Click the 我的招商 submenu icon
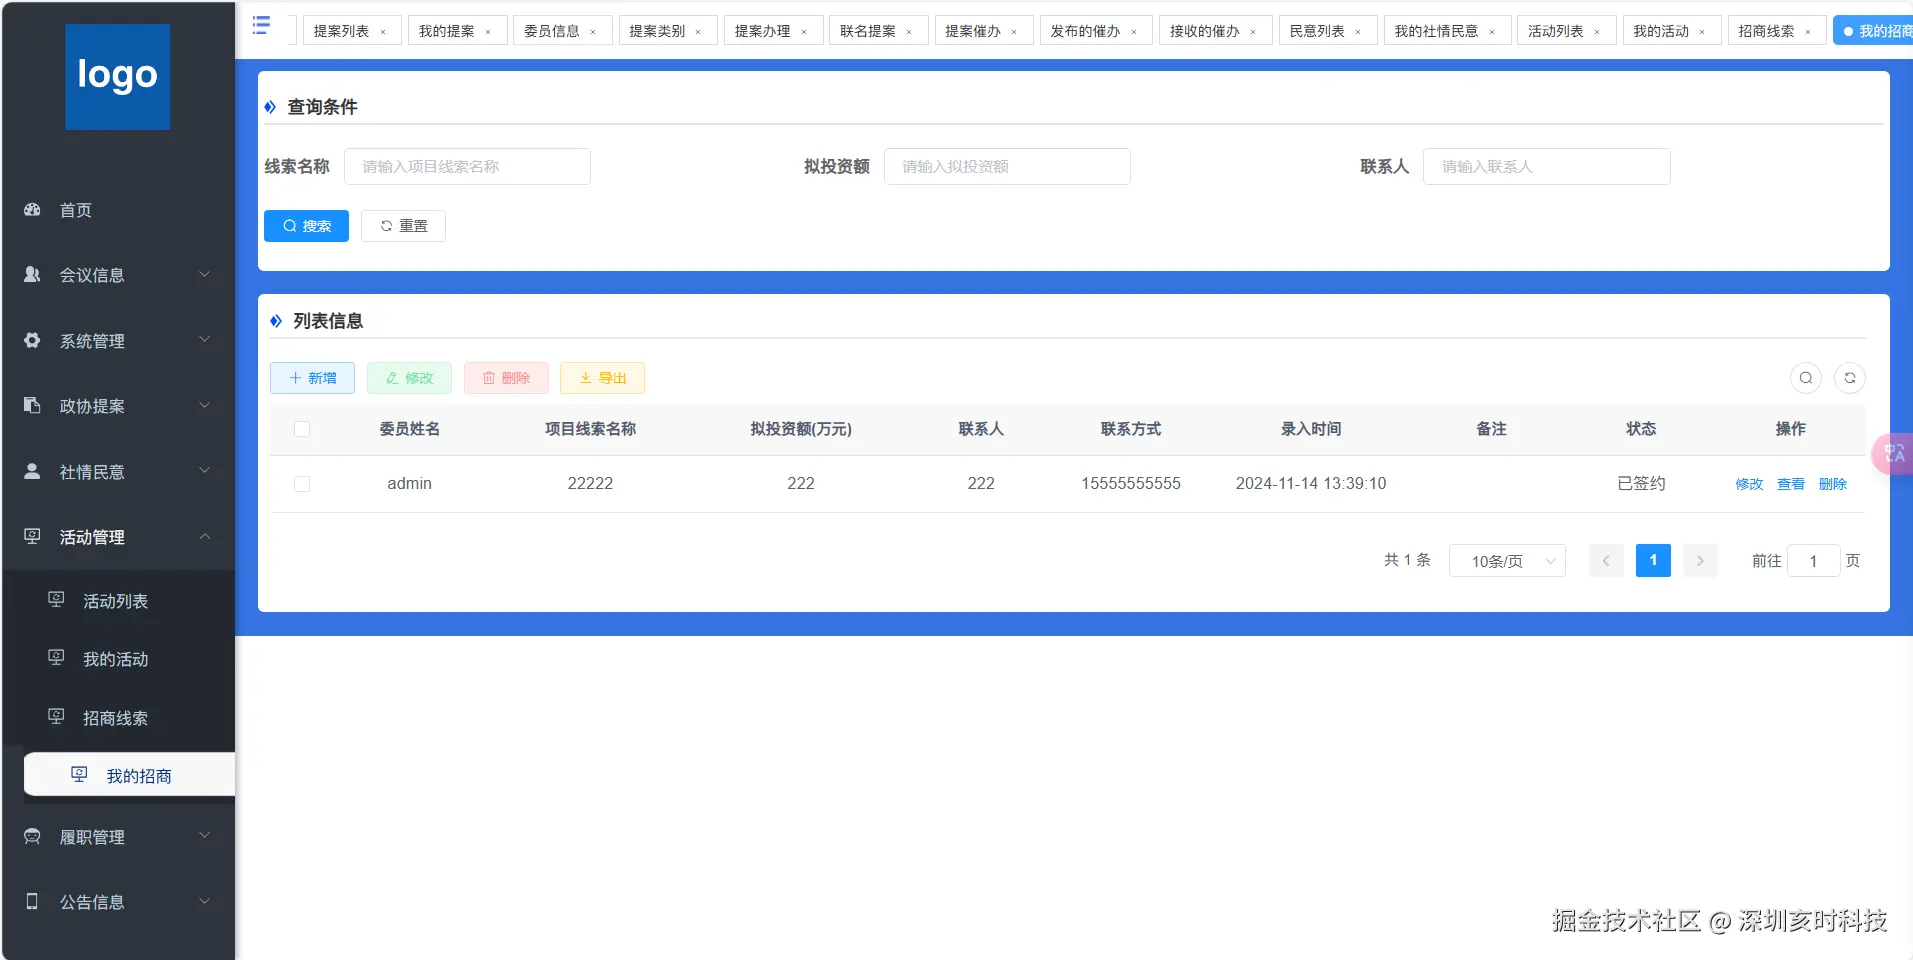1913x960 pixels. point(80,775)
